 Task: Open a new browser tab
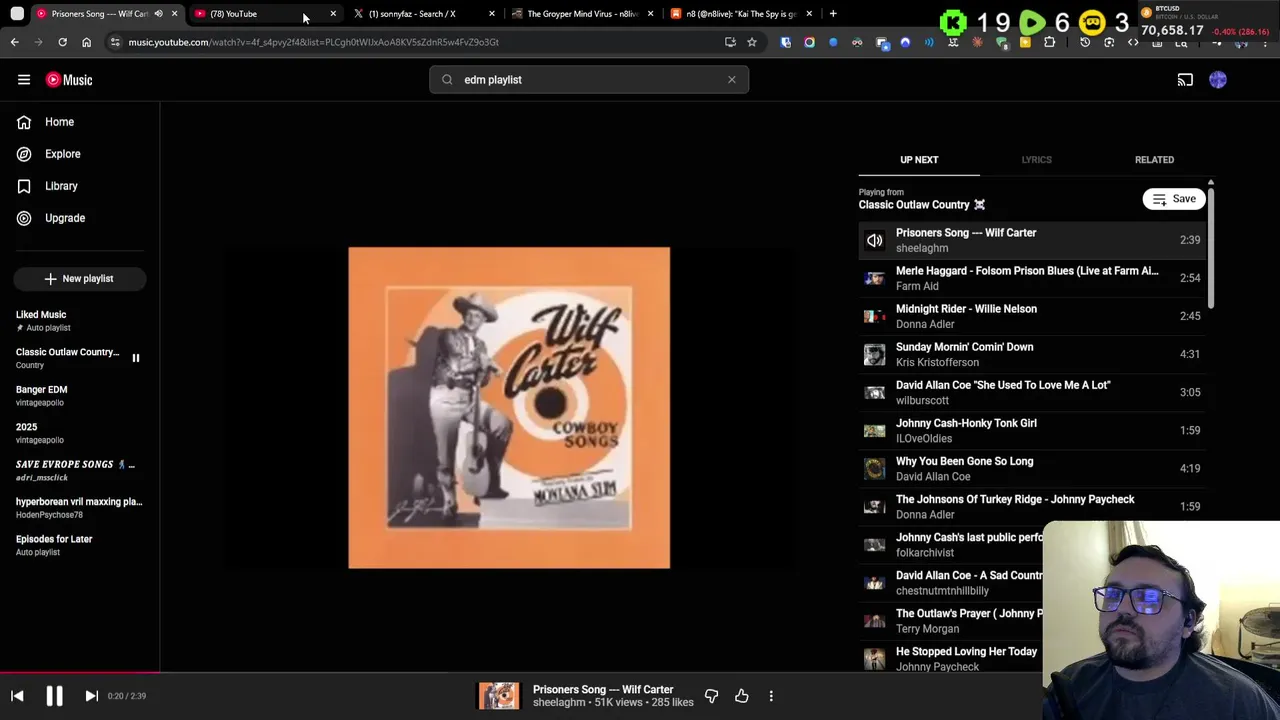click(833, 14)
